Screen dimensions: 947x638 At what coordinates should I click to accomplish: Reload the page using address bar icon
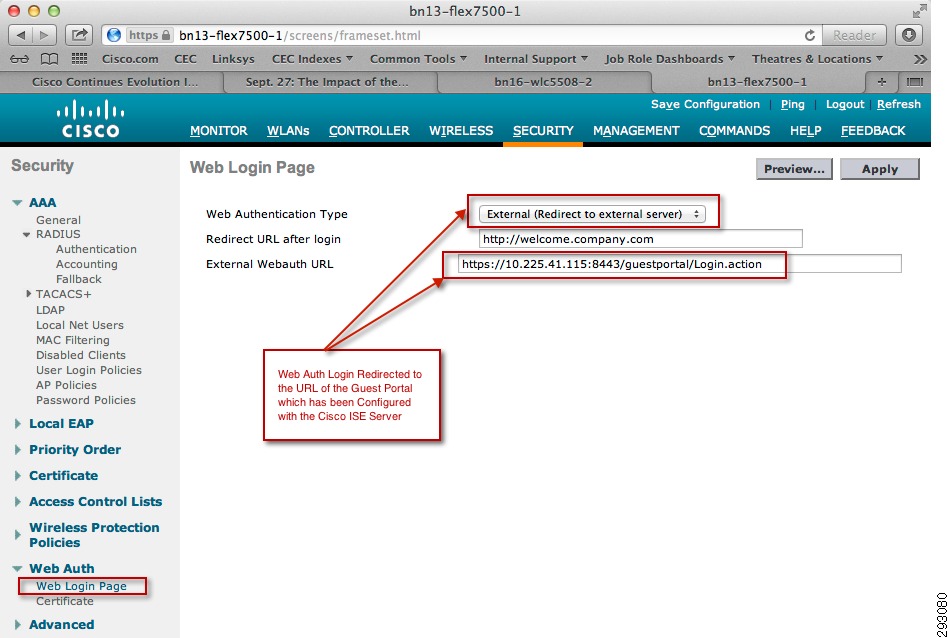[x=810, y=36]
